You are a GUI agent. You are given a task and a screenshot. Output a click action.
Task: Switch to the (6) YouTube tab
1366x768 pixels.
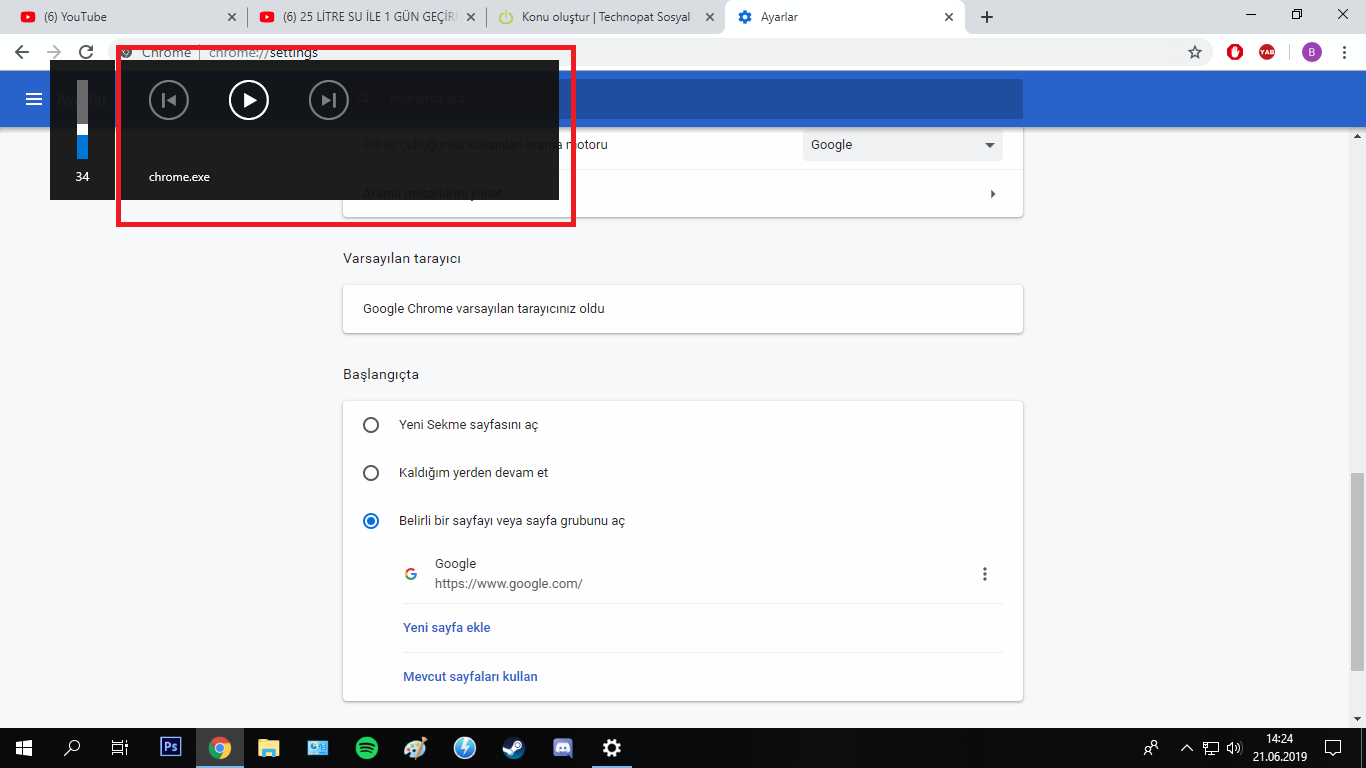point(128,17)
